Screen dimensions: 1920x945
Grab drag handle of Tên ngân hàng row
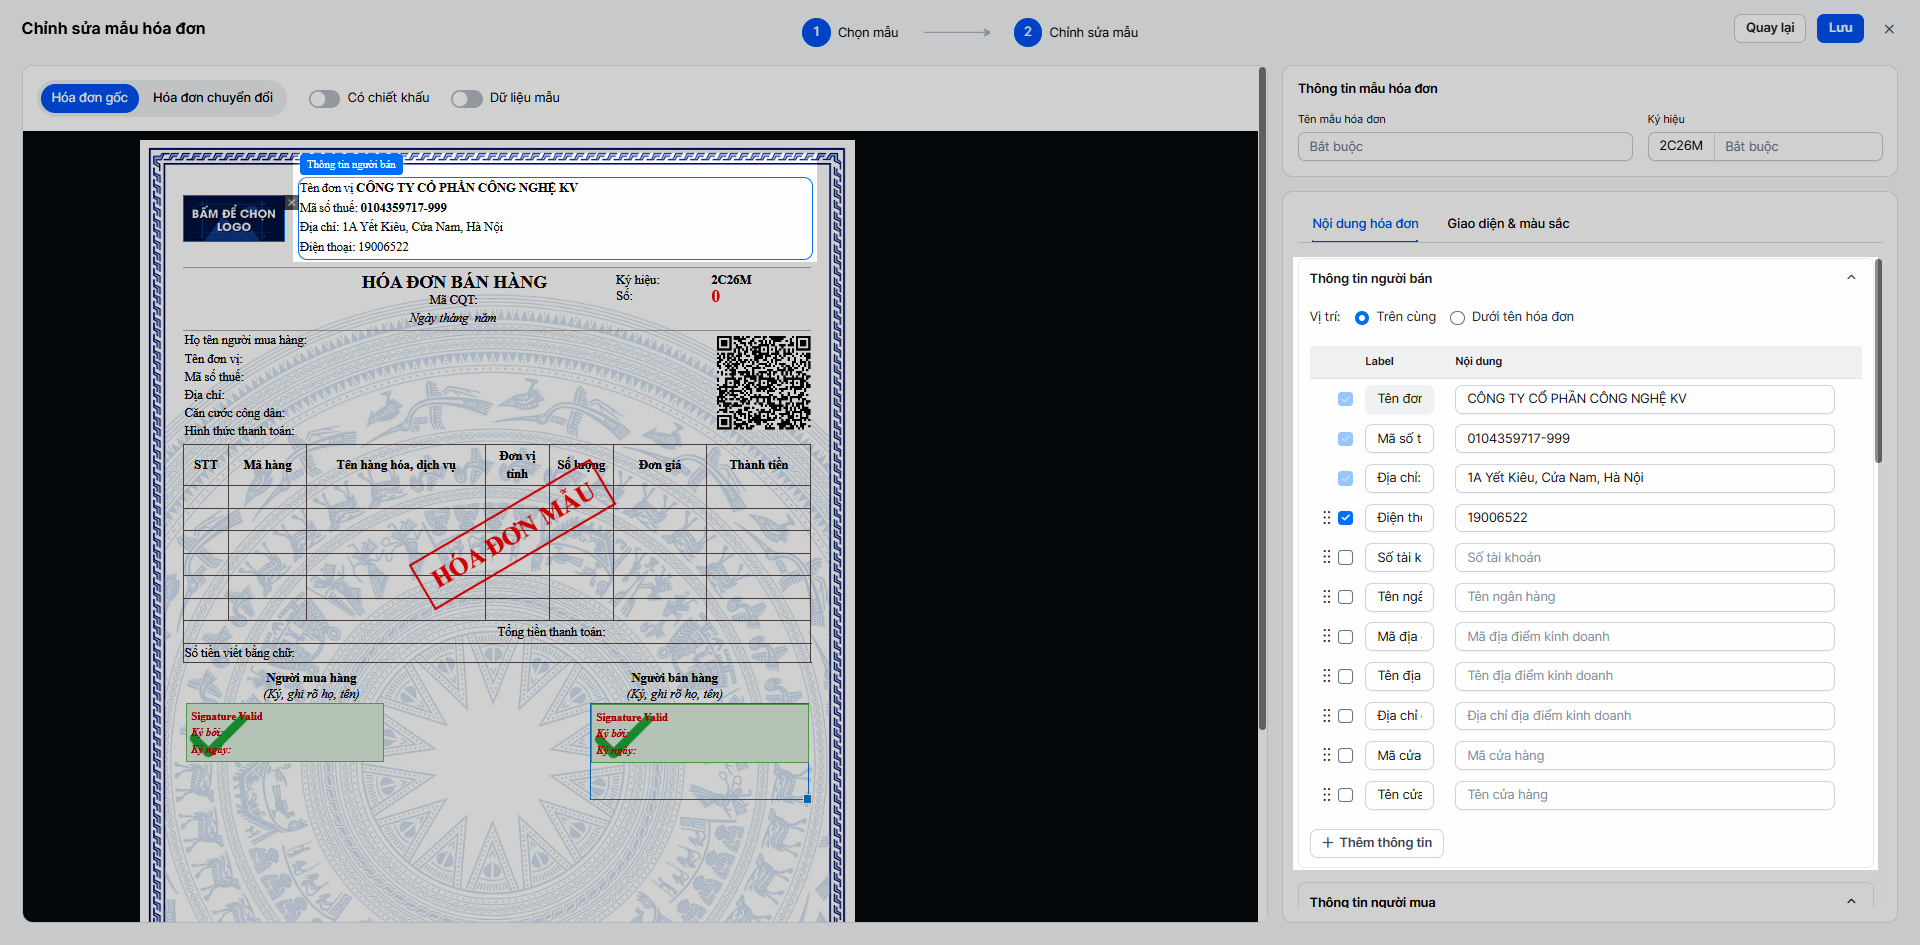1327,597
